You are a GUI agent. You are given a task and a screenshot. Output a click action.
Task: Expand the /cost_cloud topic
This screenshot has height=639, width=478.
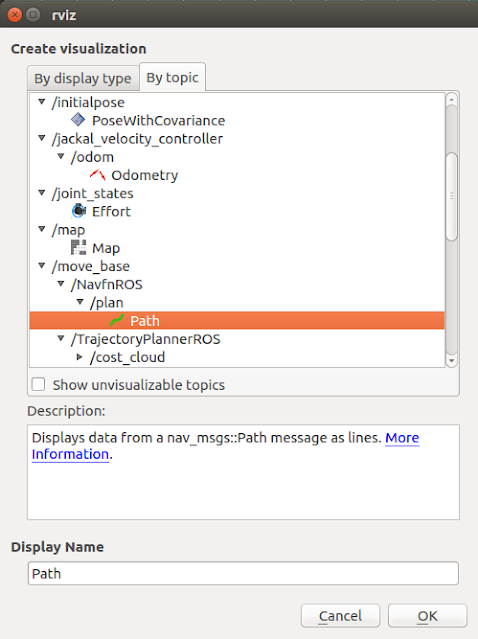click(80, 357)
